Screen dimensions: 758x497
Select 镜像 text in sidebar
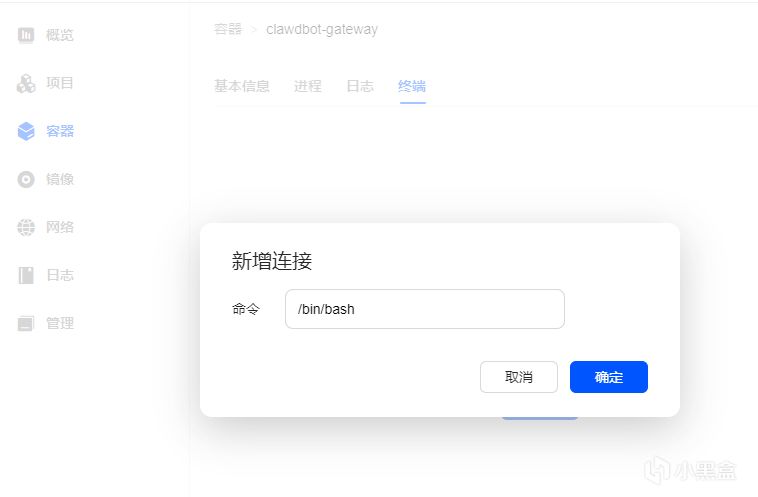coord(60,179)
